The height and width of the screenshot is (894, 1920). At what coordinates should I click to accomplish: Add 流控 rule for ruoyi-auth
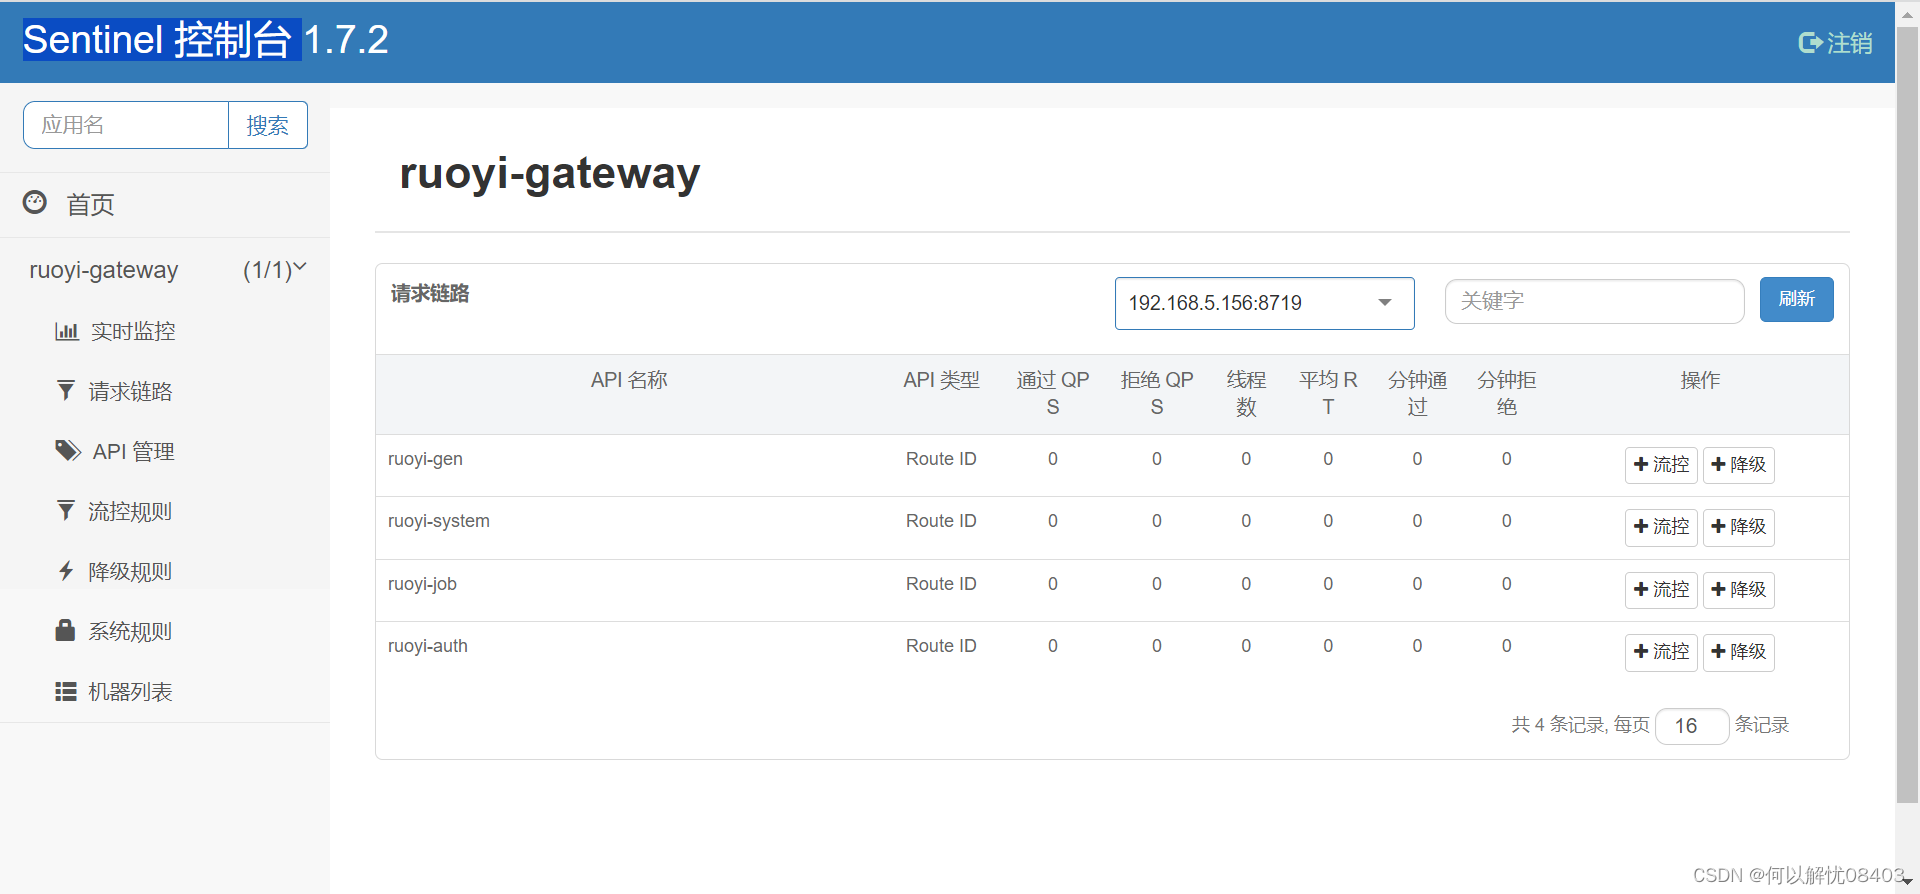click(x=1661, y=652)
